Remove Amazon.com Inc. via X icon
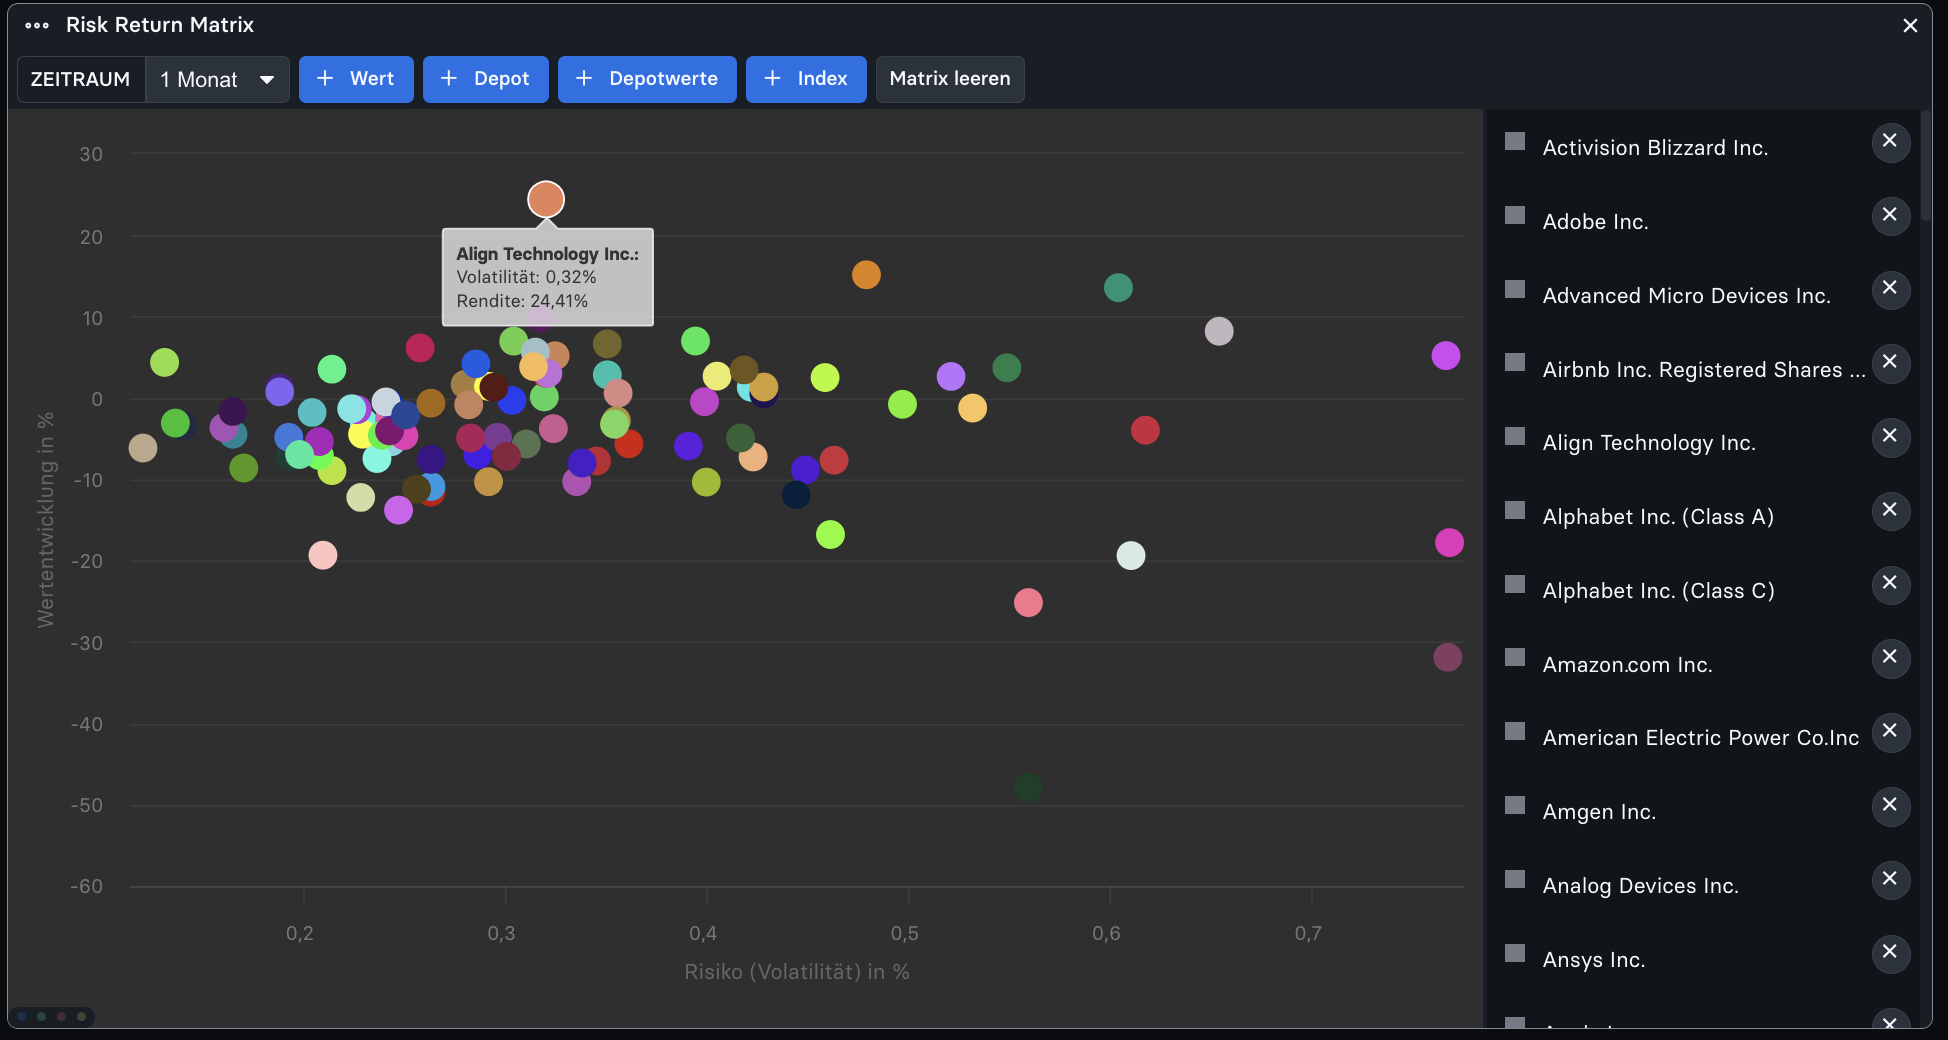This screenshot has width=1948, height=1040. point(1890,658)
